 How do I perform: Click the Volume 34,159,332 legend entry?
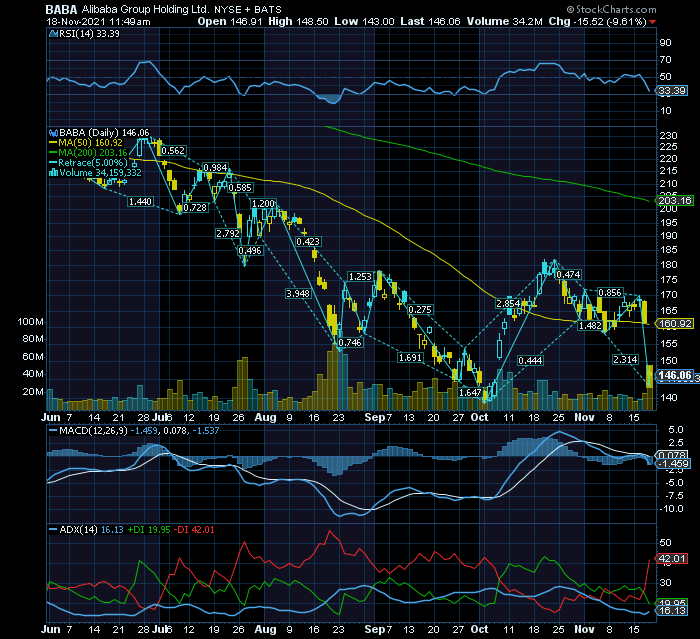point(100,173)
